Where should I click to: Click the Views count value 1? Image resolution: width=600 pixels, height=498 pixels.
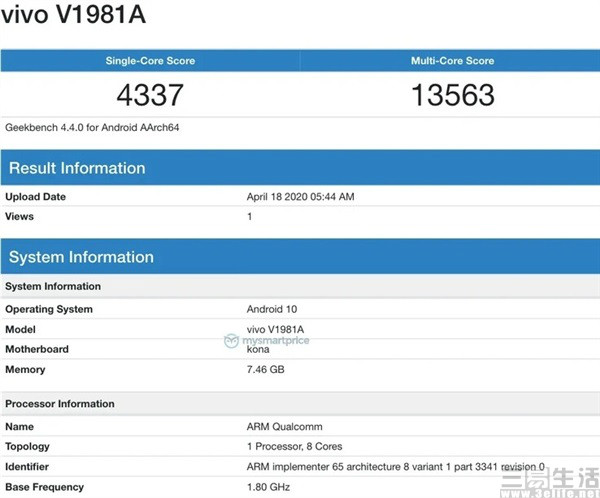(249, 217)
